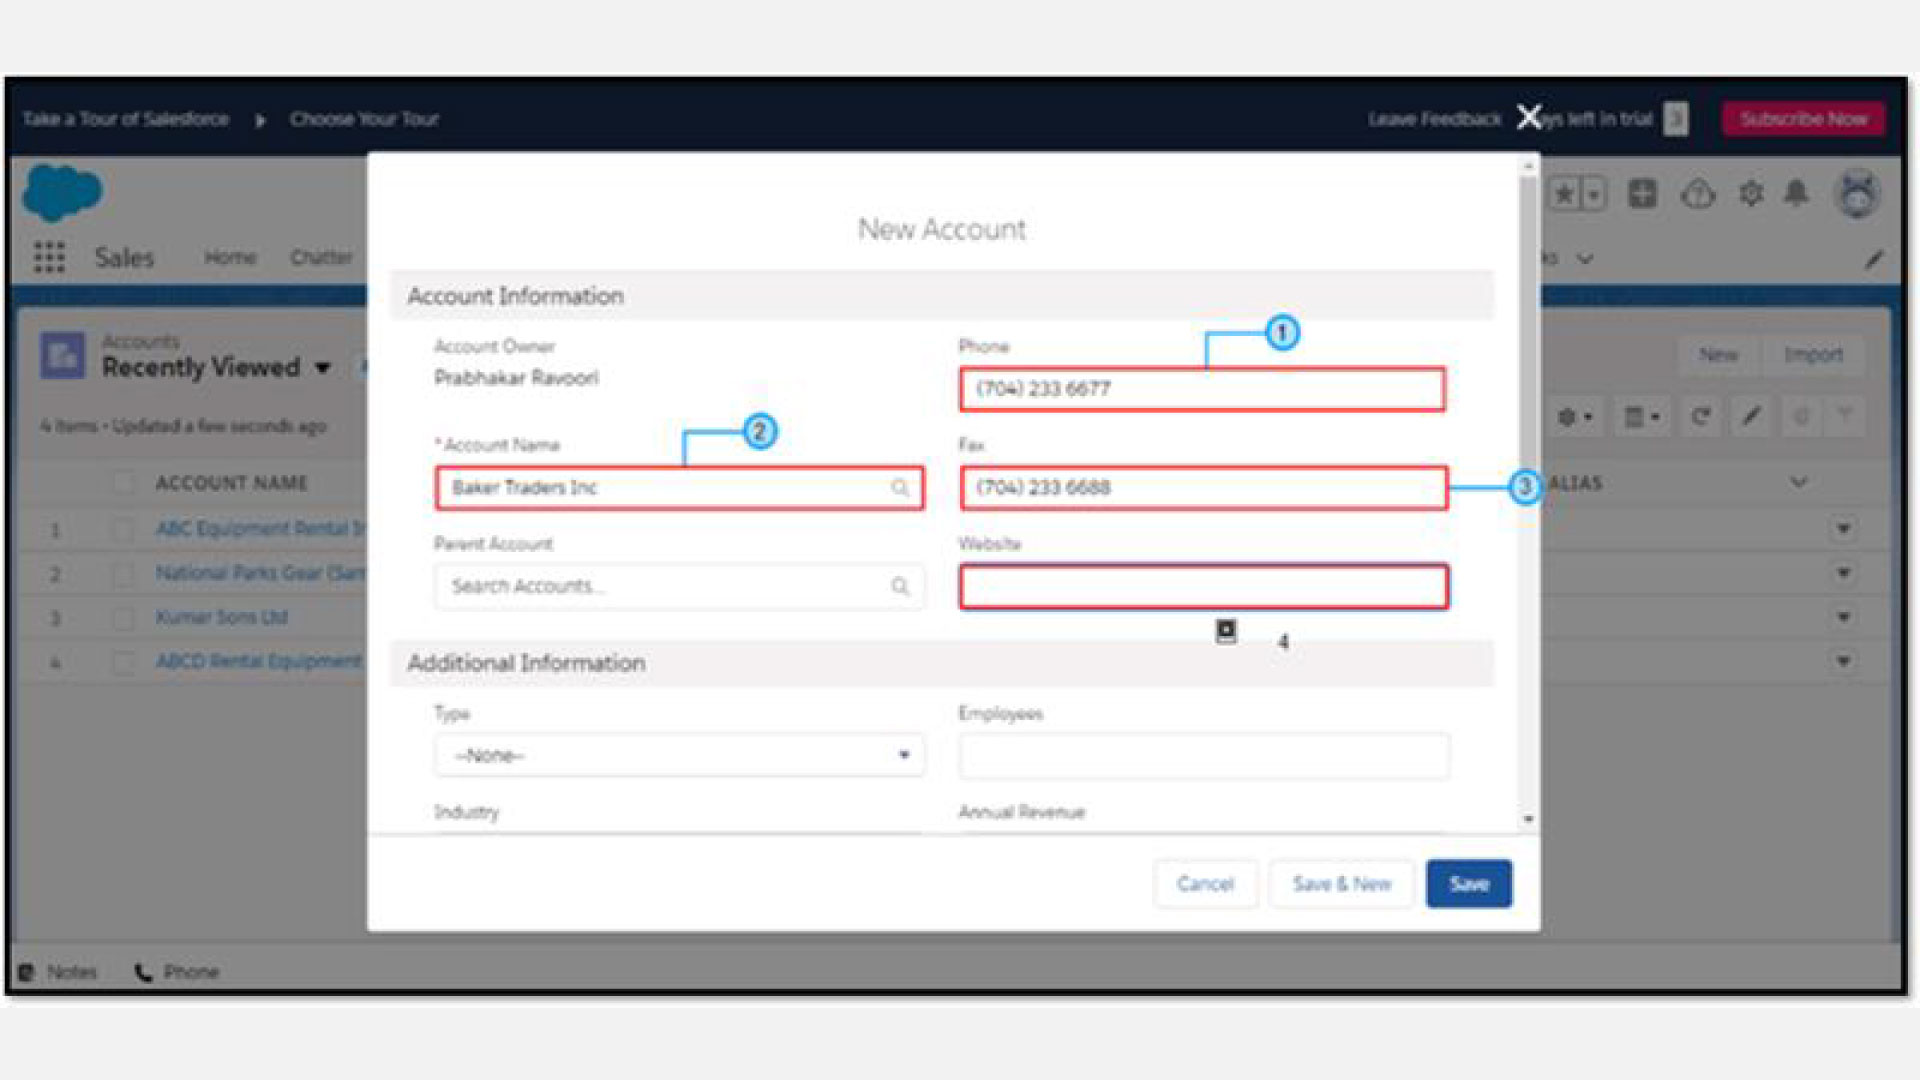Click the global actions plus icon
Image resolution: width=1920 pixels, height=1080 pixels.
point(1642,193)
